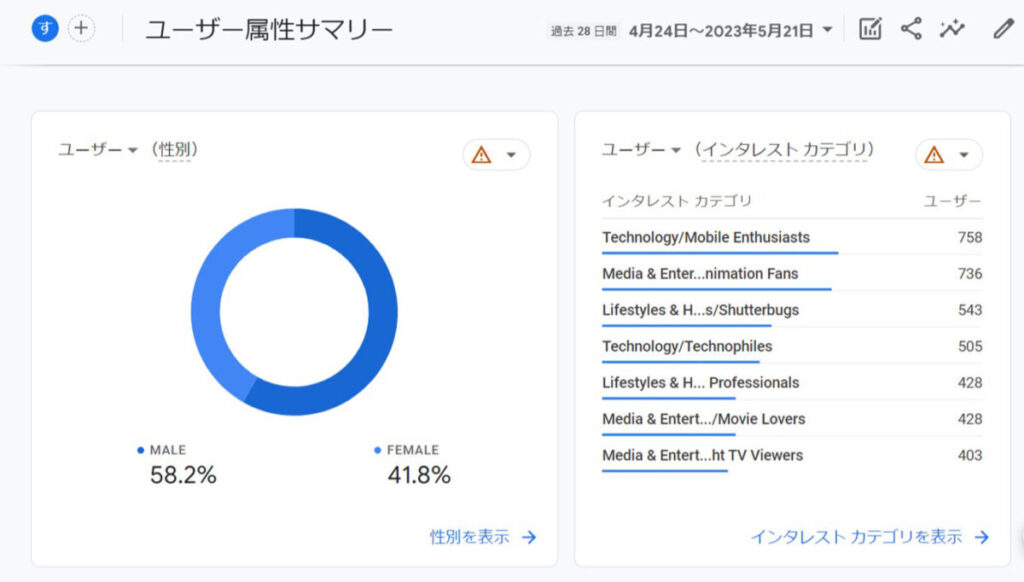Expand the chevron beside the interest card warning
The image size is (1024, 582).
tap(963, 156)
